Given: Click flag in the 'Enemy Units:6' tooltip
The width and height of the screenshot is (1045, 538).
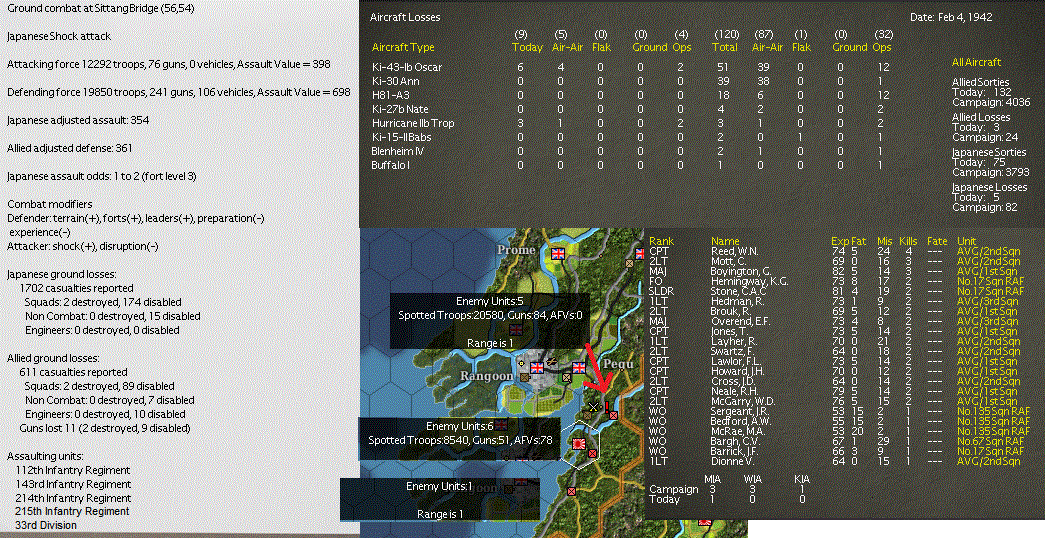Looking at the screenshot, I should click(x=501, y=424).
